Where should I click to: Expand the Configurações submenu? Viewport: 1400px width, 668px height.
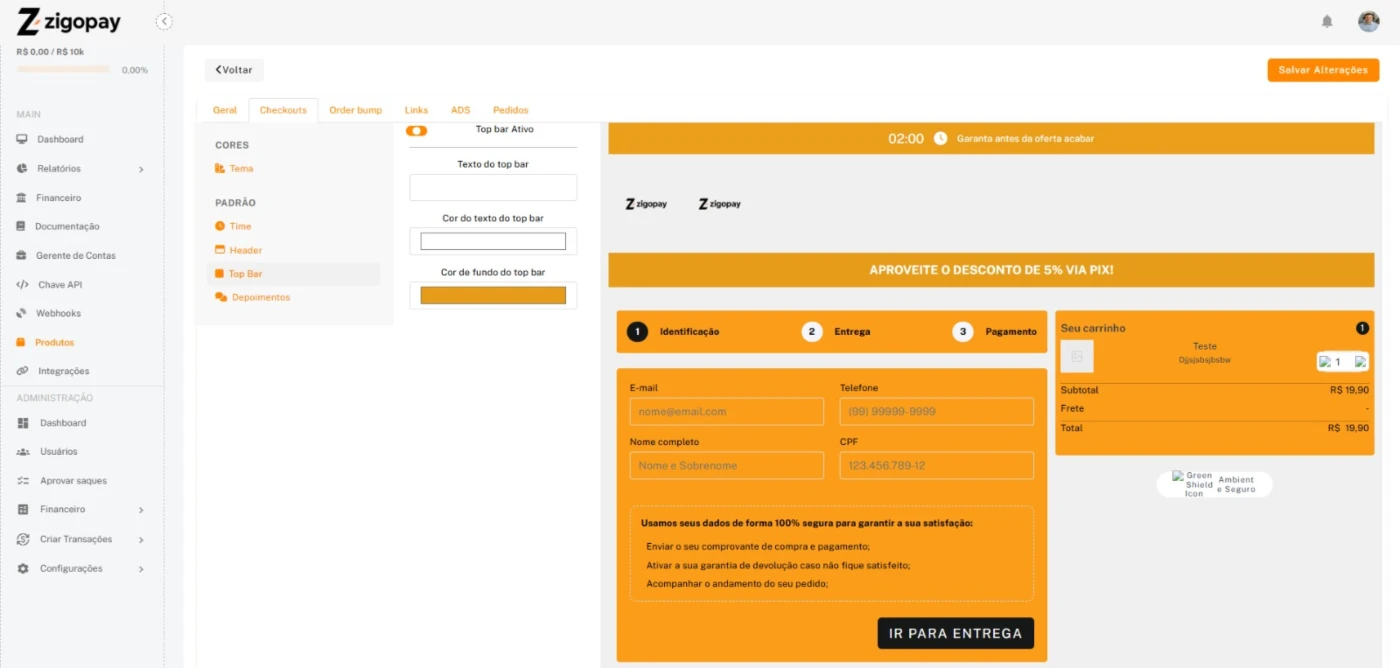coord(141,569)
